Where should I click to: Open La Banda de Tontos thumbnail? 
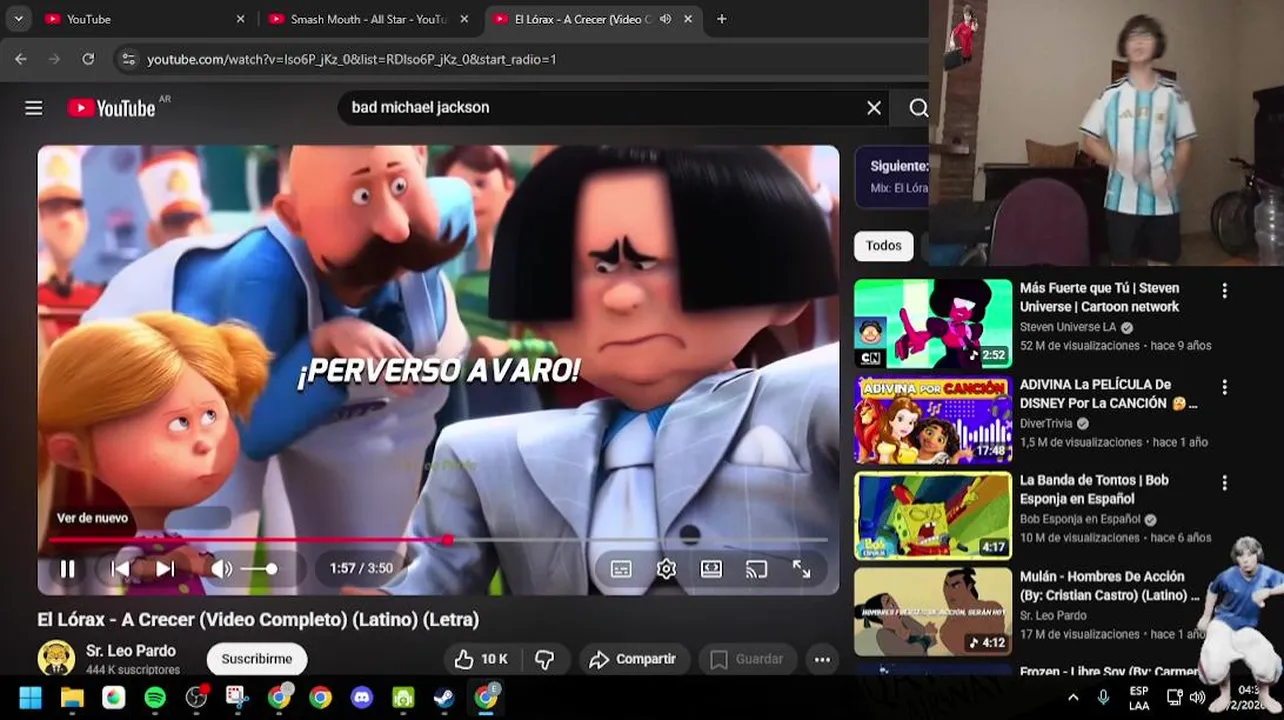coord(933,516)
